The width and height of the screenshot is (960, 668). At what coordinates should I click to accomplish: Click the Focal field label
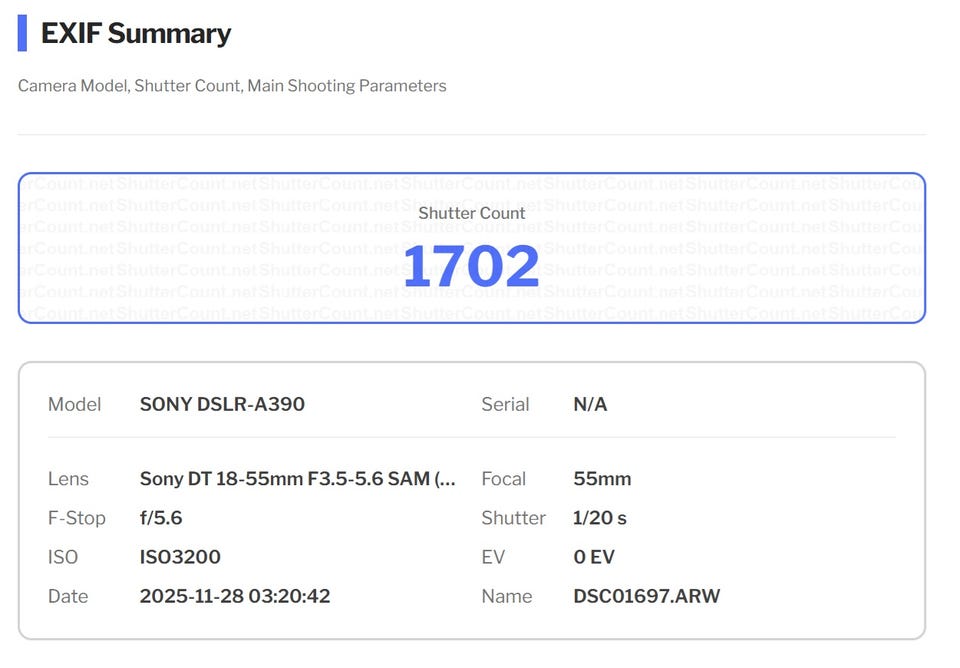[x=503, y=479]
